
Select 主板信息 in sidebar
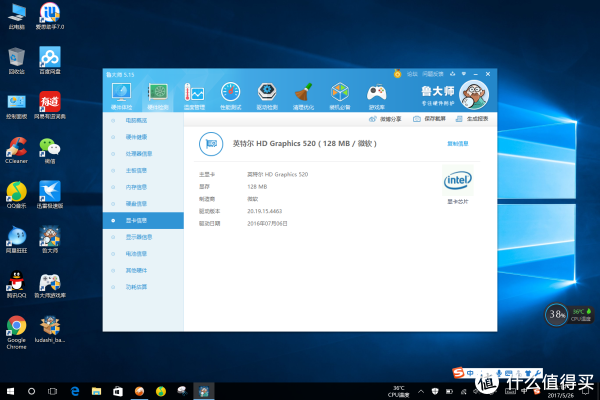tap(143, 170)
